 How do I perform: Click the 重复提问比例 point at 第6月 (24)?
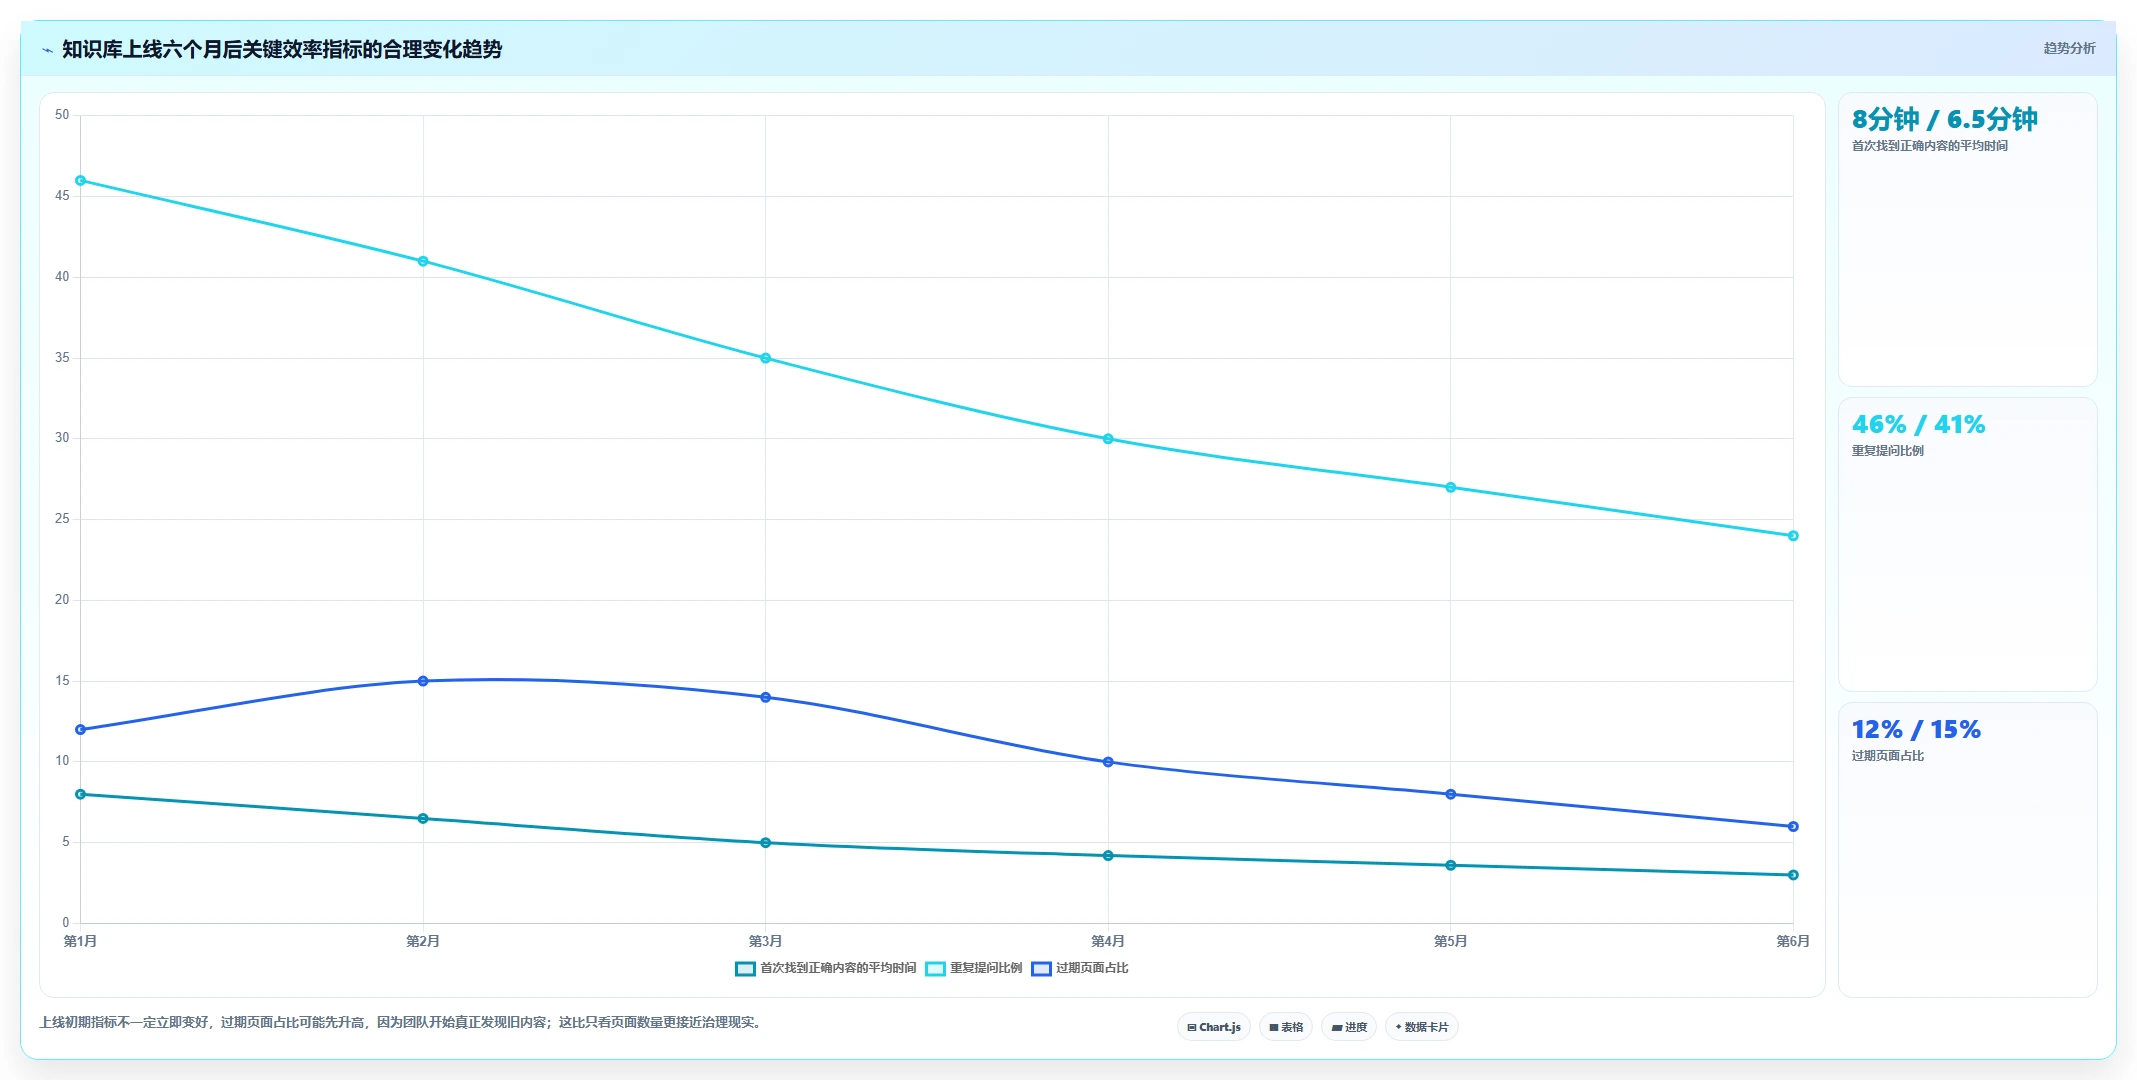(x=1793, y=536)
